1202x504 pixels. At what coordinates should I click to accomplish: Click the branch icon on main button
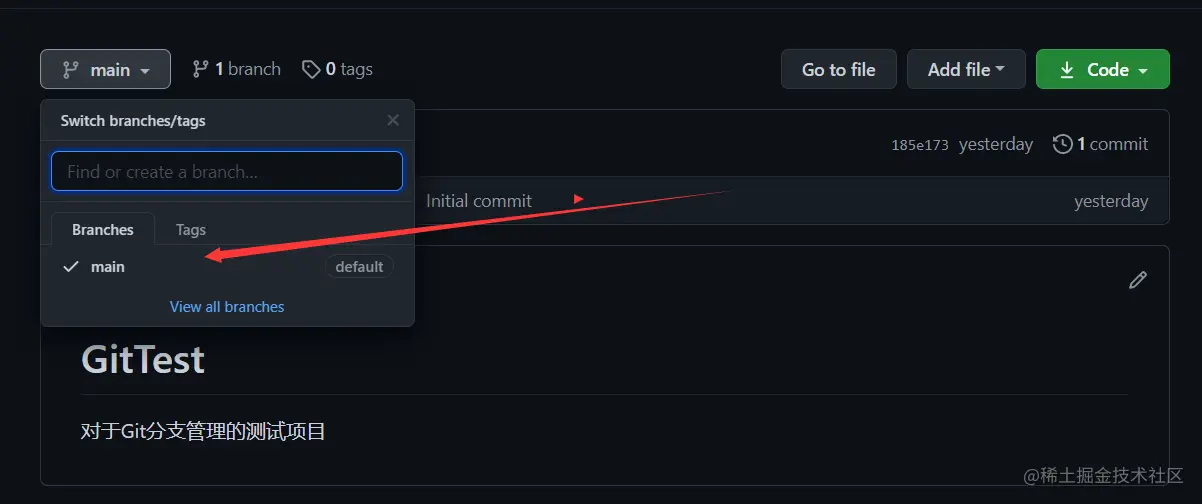70,70
